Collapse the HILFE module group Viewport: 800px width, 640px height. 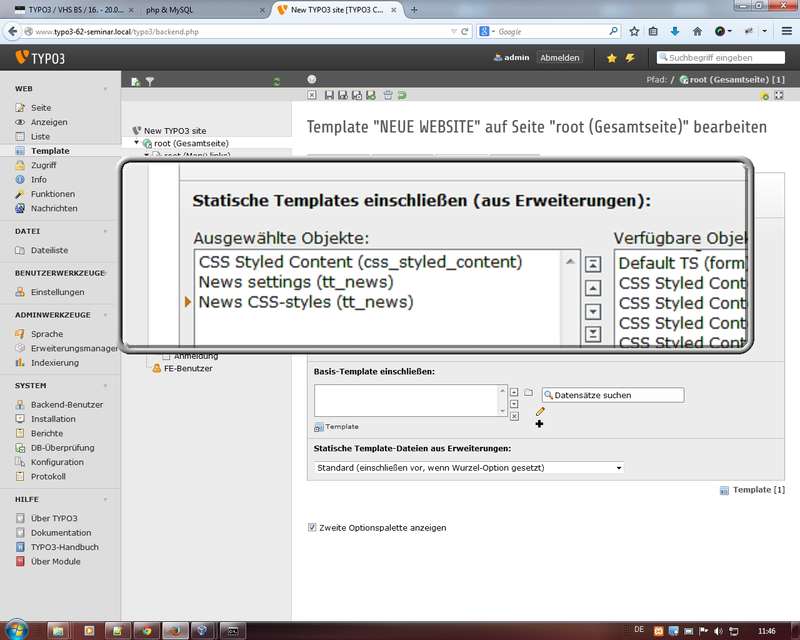[106, 499]
